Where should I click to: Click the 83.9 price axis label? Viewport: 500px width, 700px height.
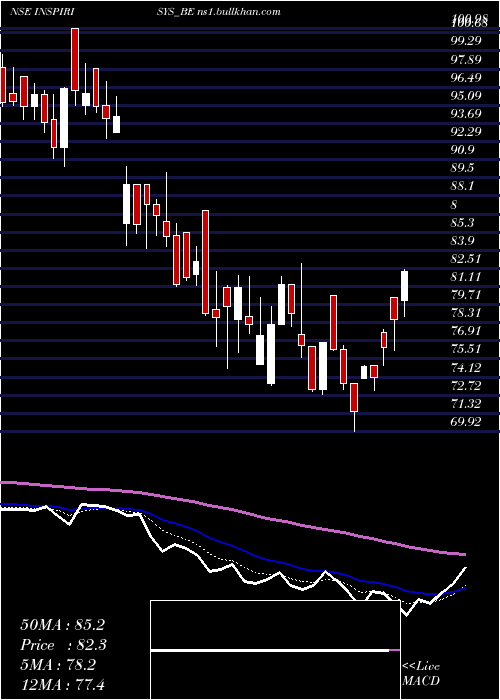(463, 241)
